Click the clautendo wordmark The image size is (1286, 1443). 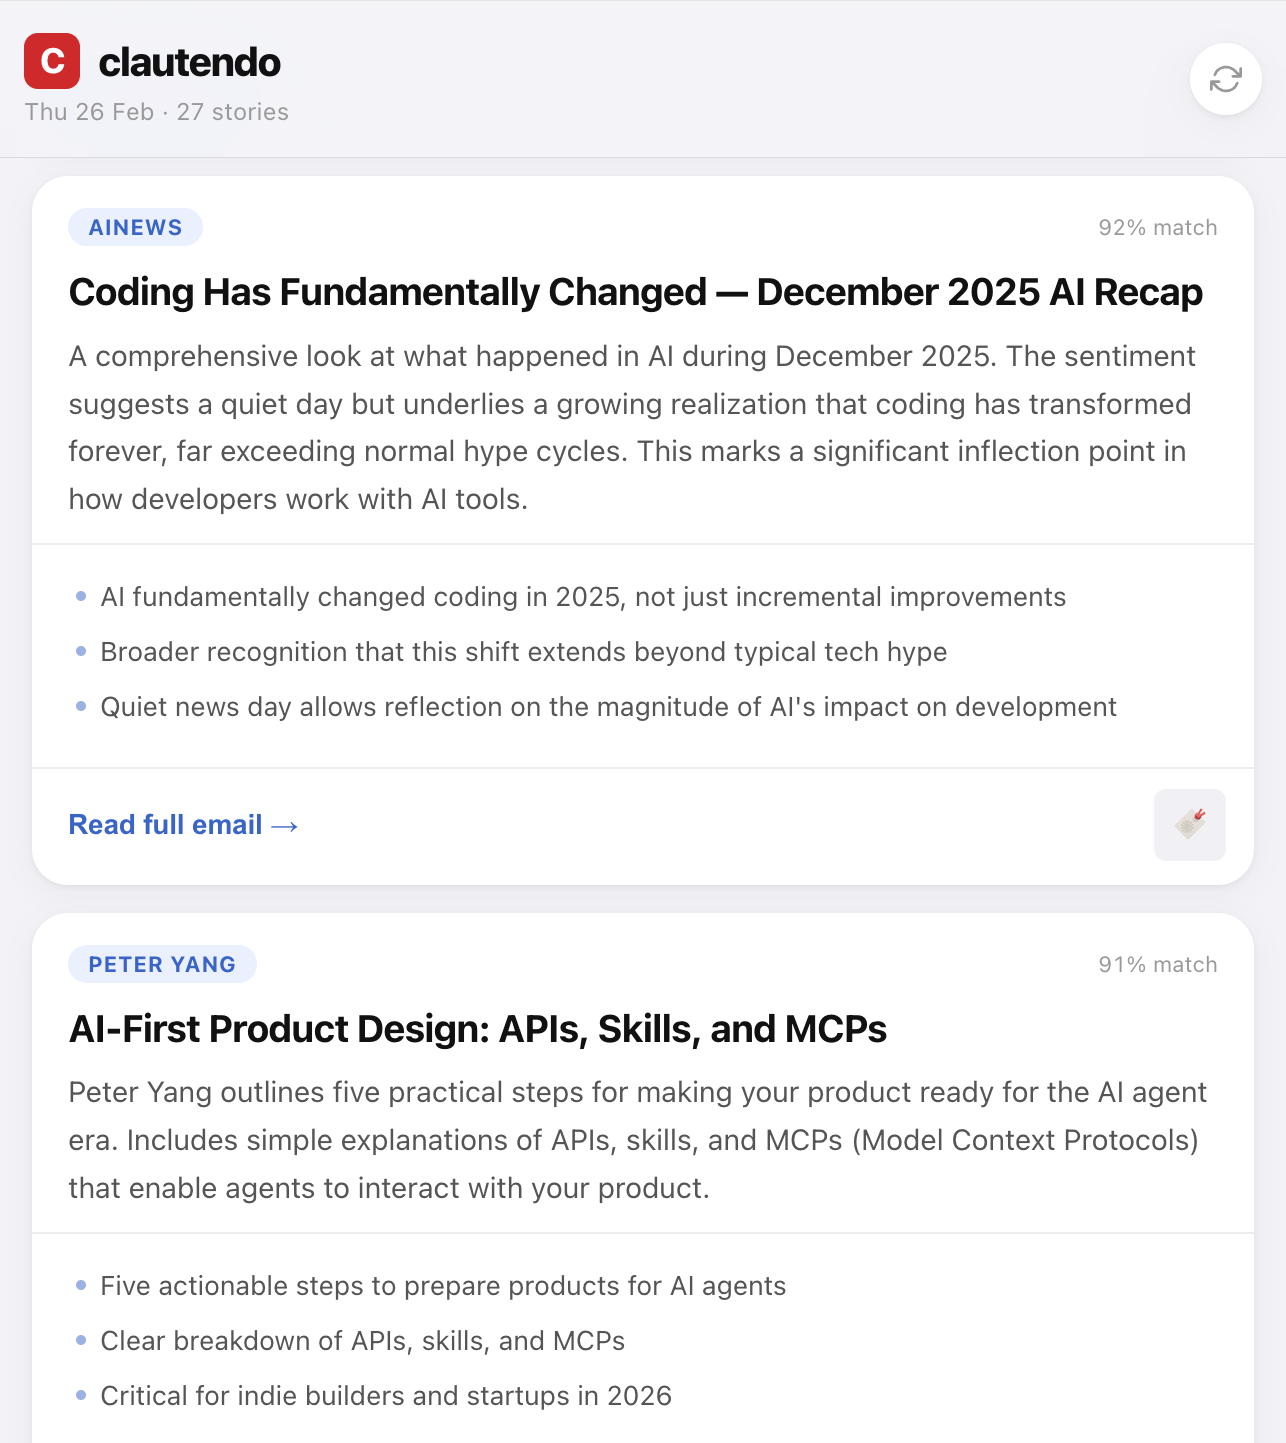190,62
